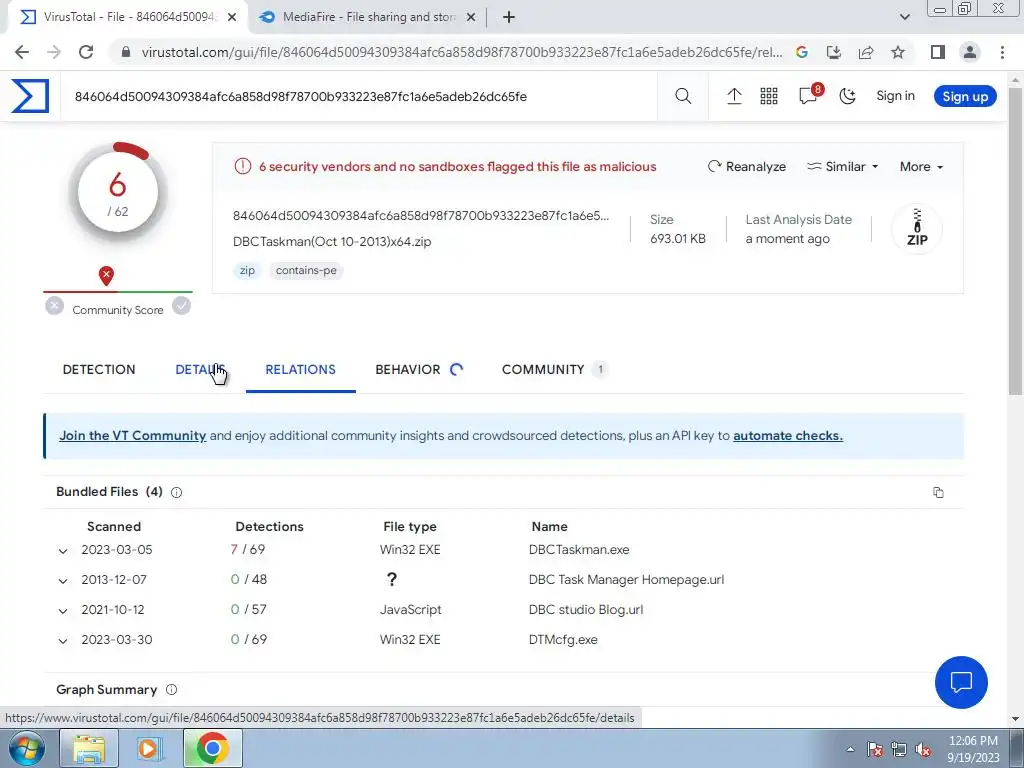The image size is (1024, 768).
Task: Click the ZIP file type icon
Action: pos(917,229)
